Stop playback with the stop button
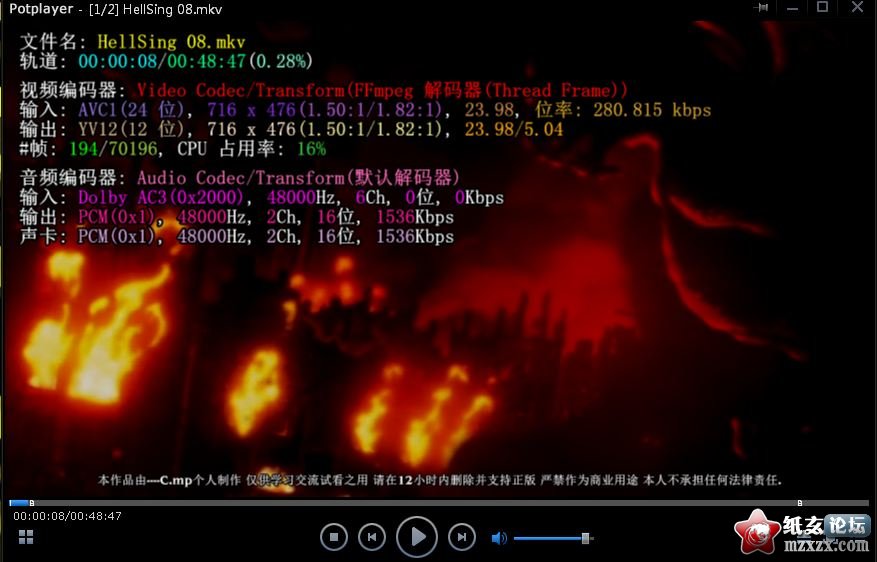This screenshot has width=877, height=562. [334, 537]
